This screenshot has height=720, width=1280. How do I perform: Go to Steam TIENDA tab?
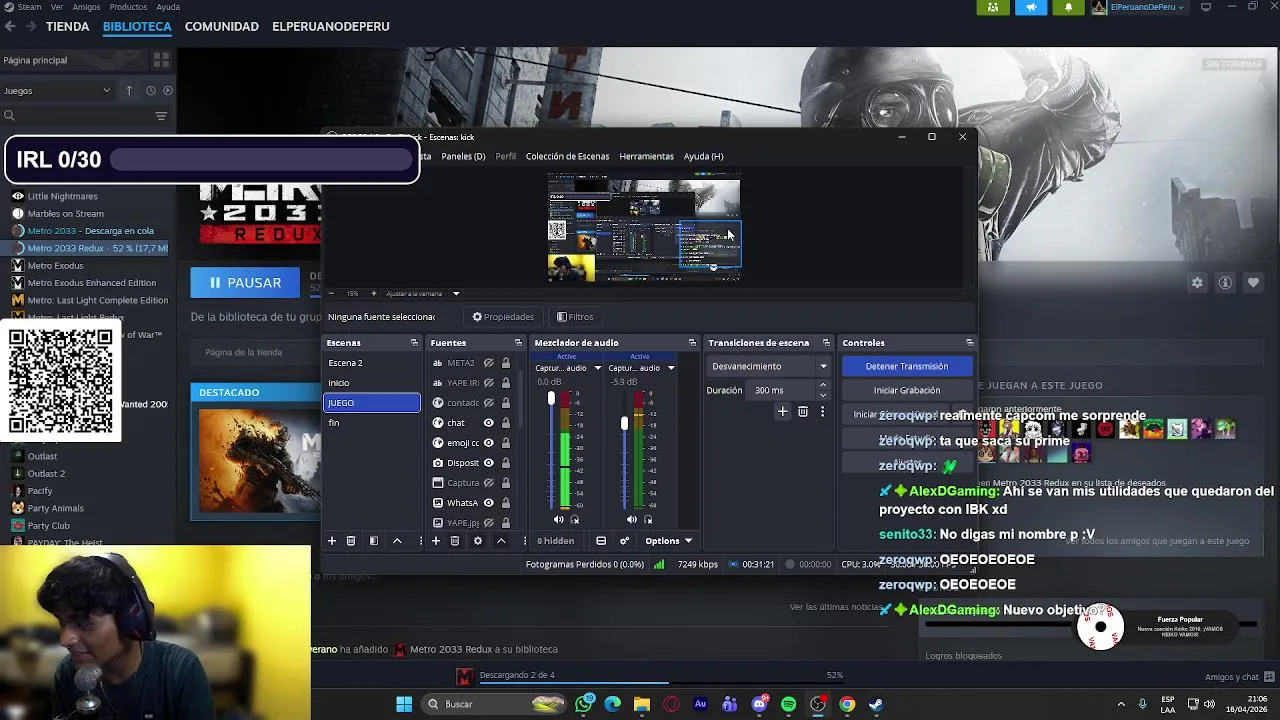click(x=67, y=27)
